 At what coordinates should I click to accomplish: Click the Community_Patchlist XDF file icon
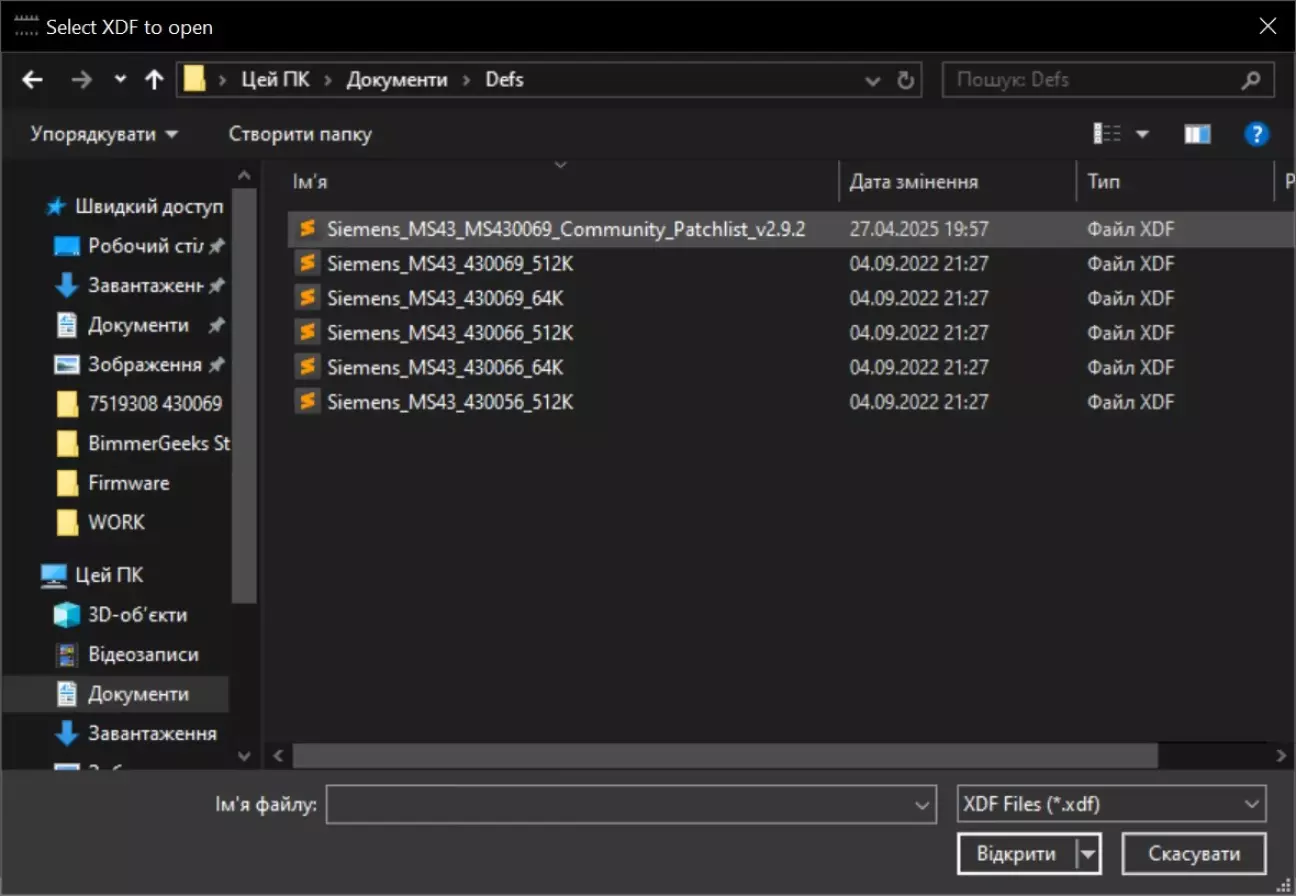point(307,229)
